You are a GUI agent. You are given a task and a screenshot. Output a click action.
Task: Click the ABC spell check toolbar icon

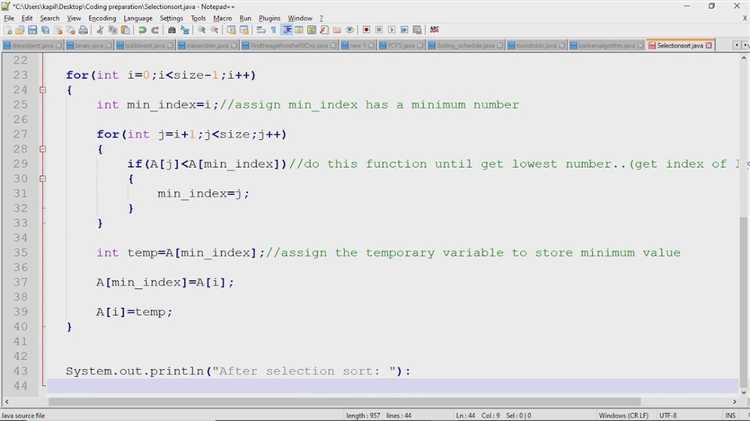434,30
